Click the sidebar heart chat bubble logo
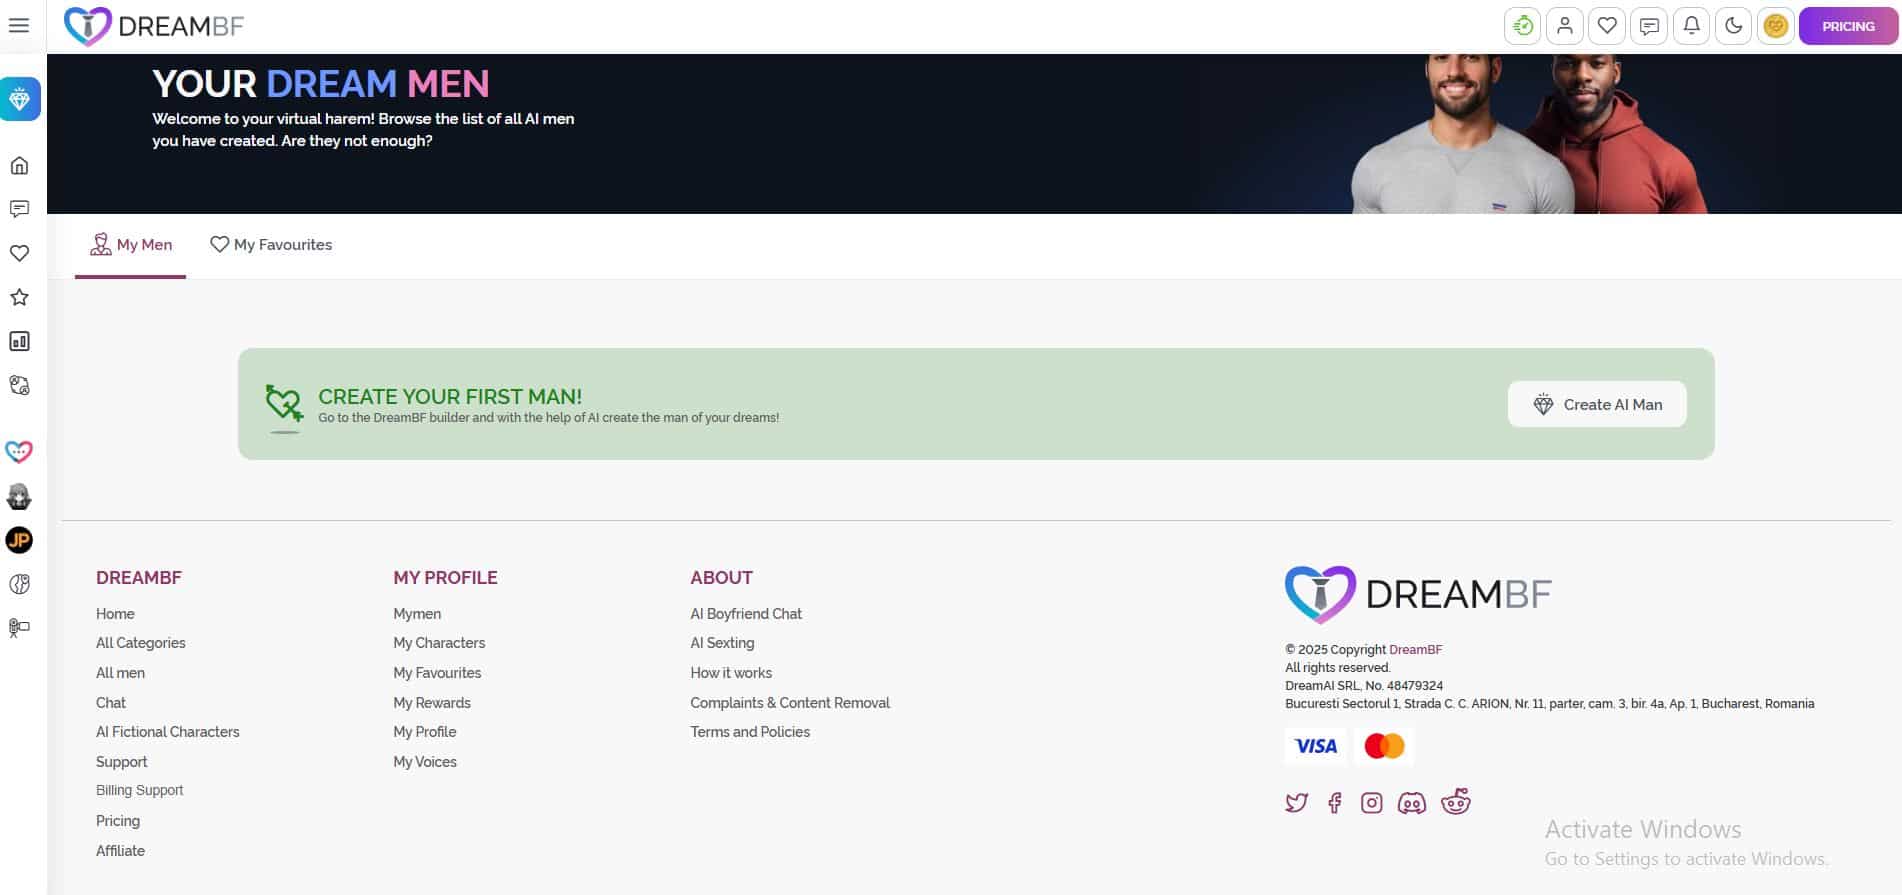The height and width of the screenshot is (895, 1902). [19, 452]
